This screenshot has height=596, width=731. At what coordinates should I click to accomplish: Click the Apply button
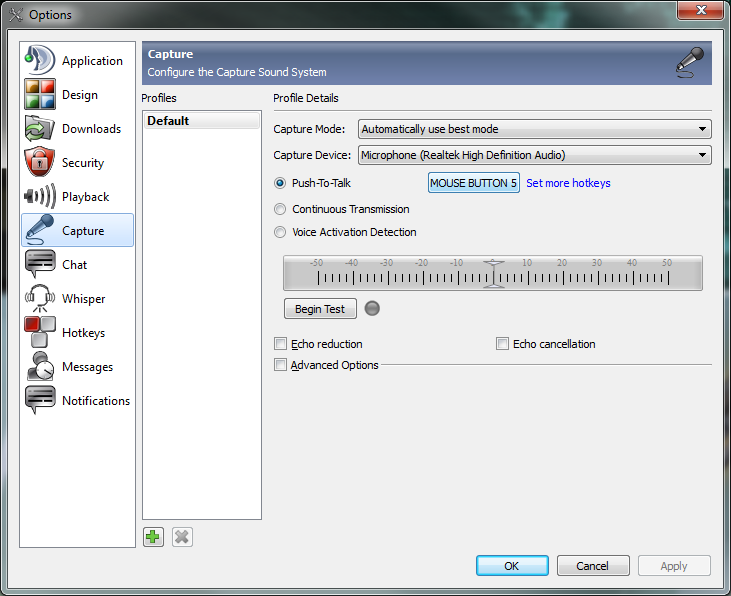tap(674, 566)
